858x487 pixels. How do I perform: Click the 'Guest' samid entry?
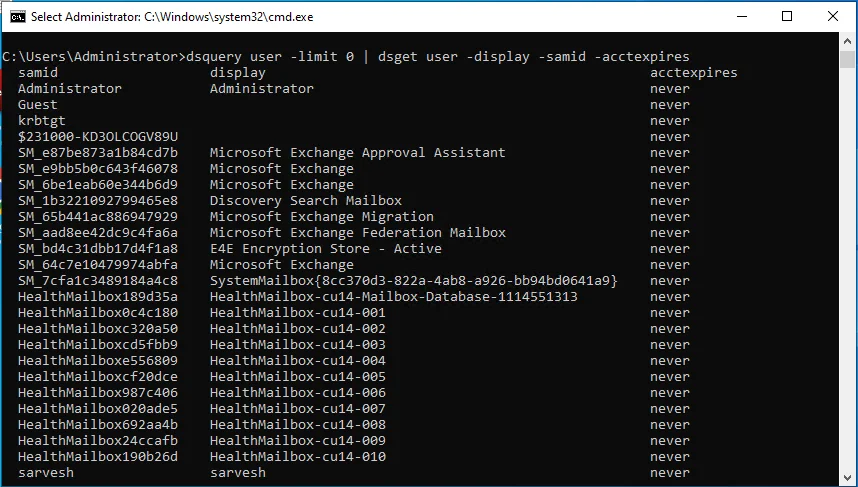(38, 105)
